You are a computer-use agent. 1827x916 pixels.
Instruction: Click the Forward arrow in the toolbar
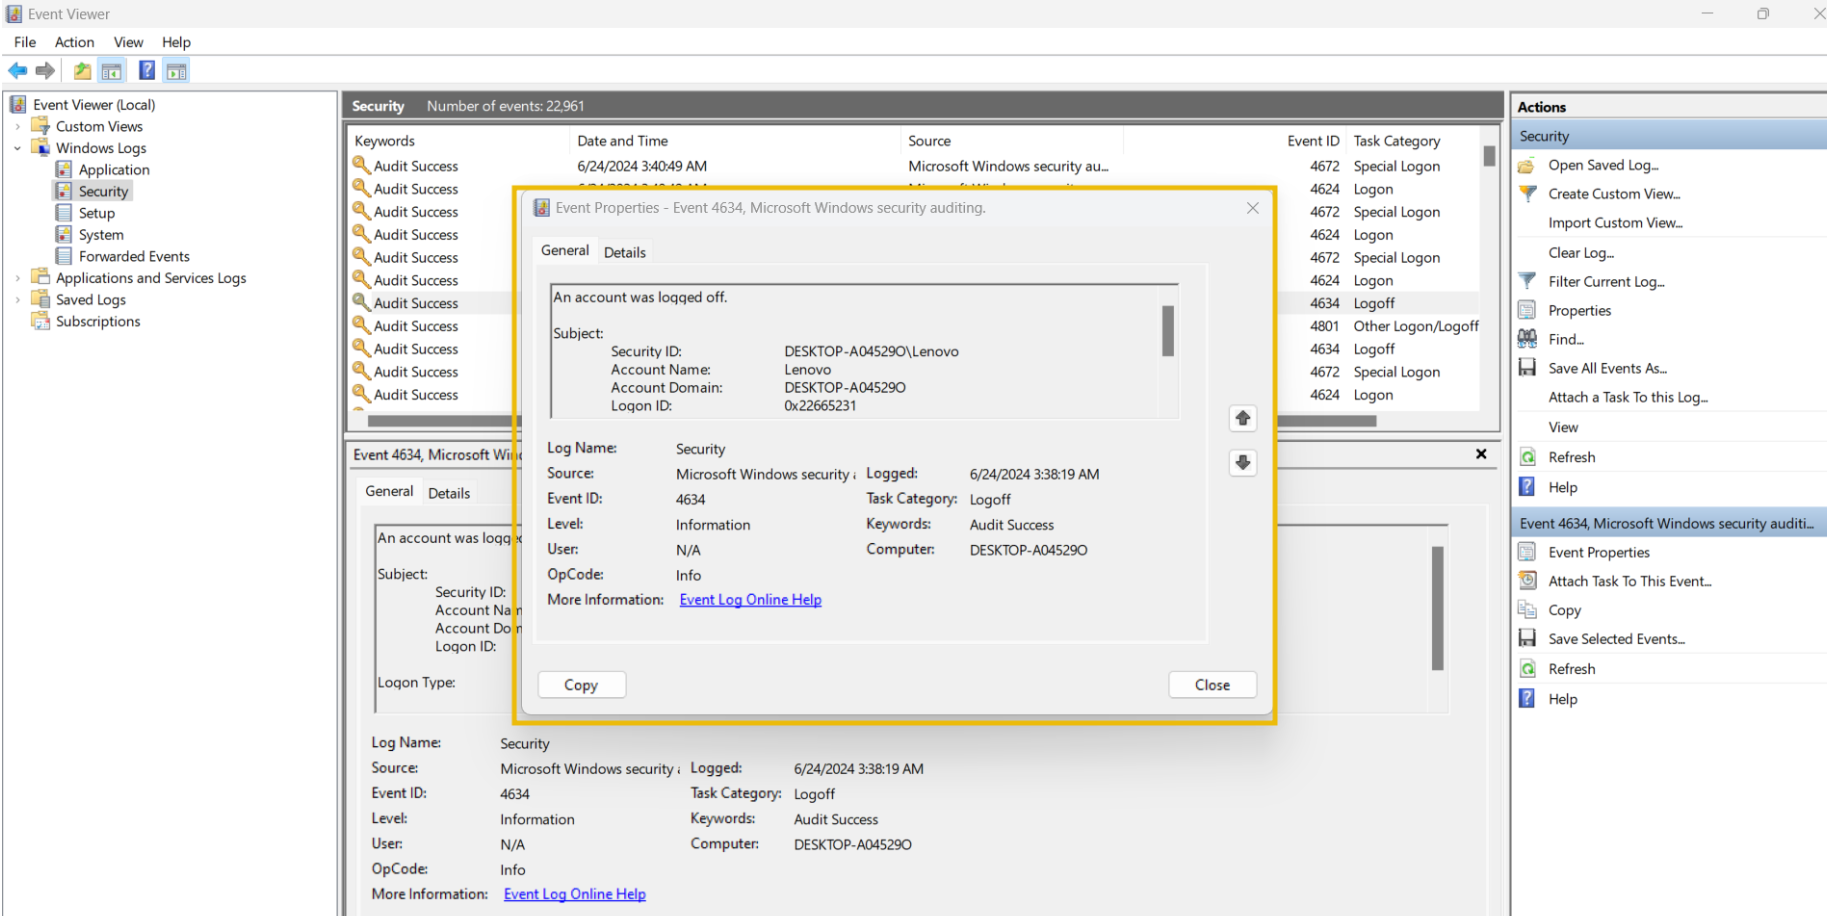tap(45, 71)
